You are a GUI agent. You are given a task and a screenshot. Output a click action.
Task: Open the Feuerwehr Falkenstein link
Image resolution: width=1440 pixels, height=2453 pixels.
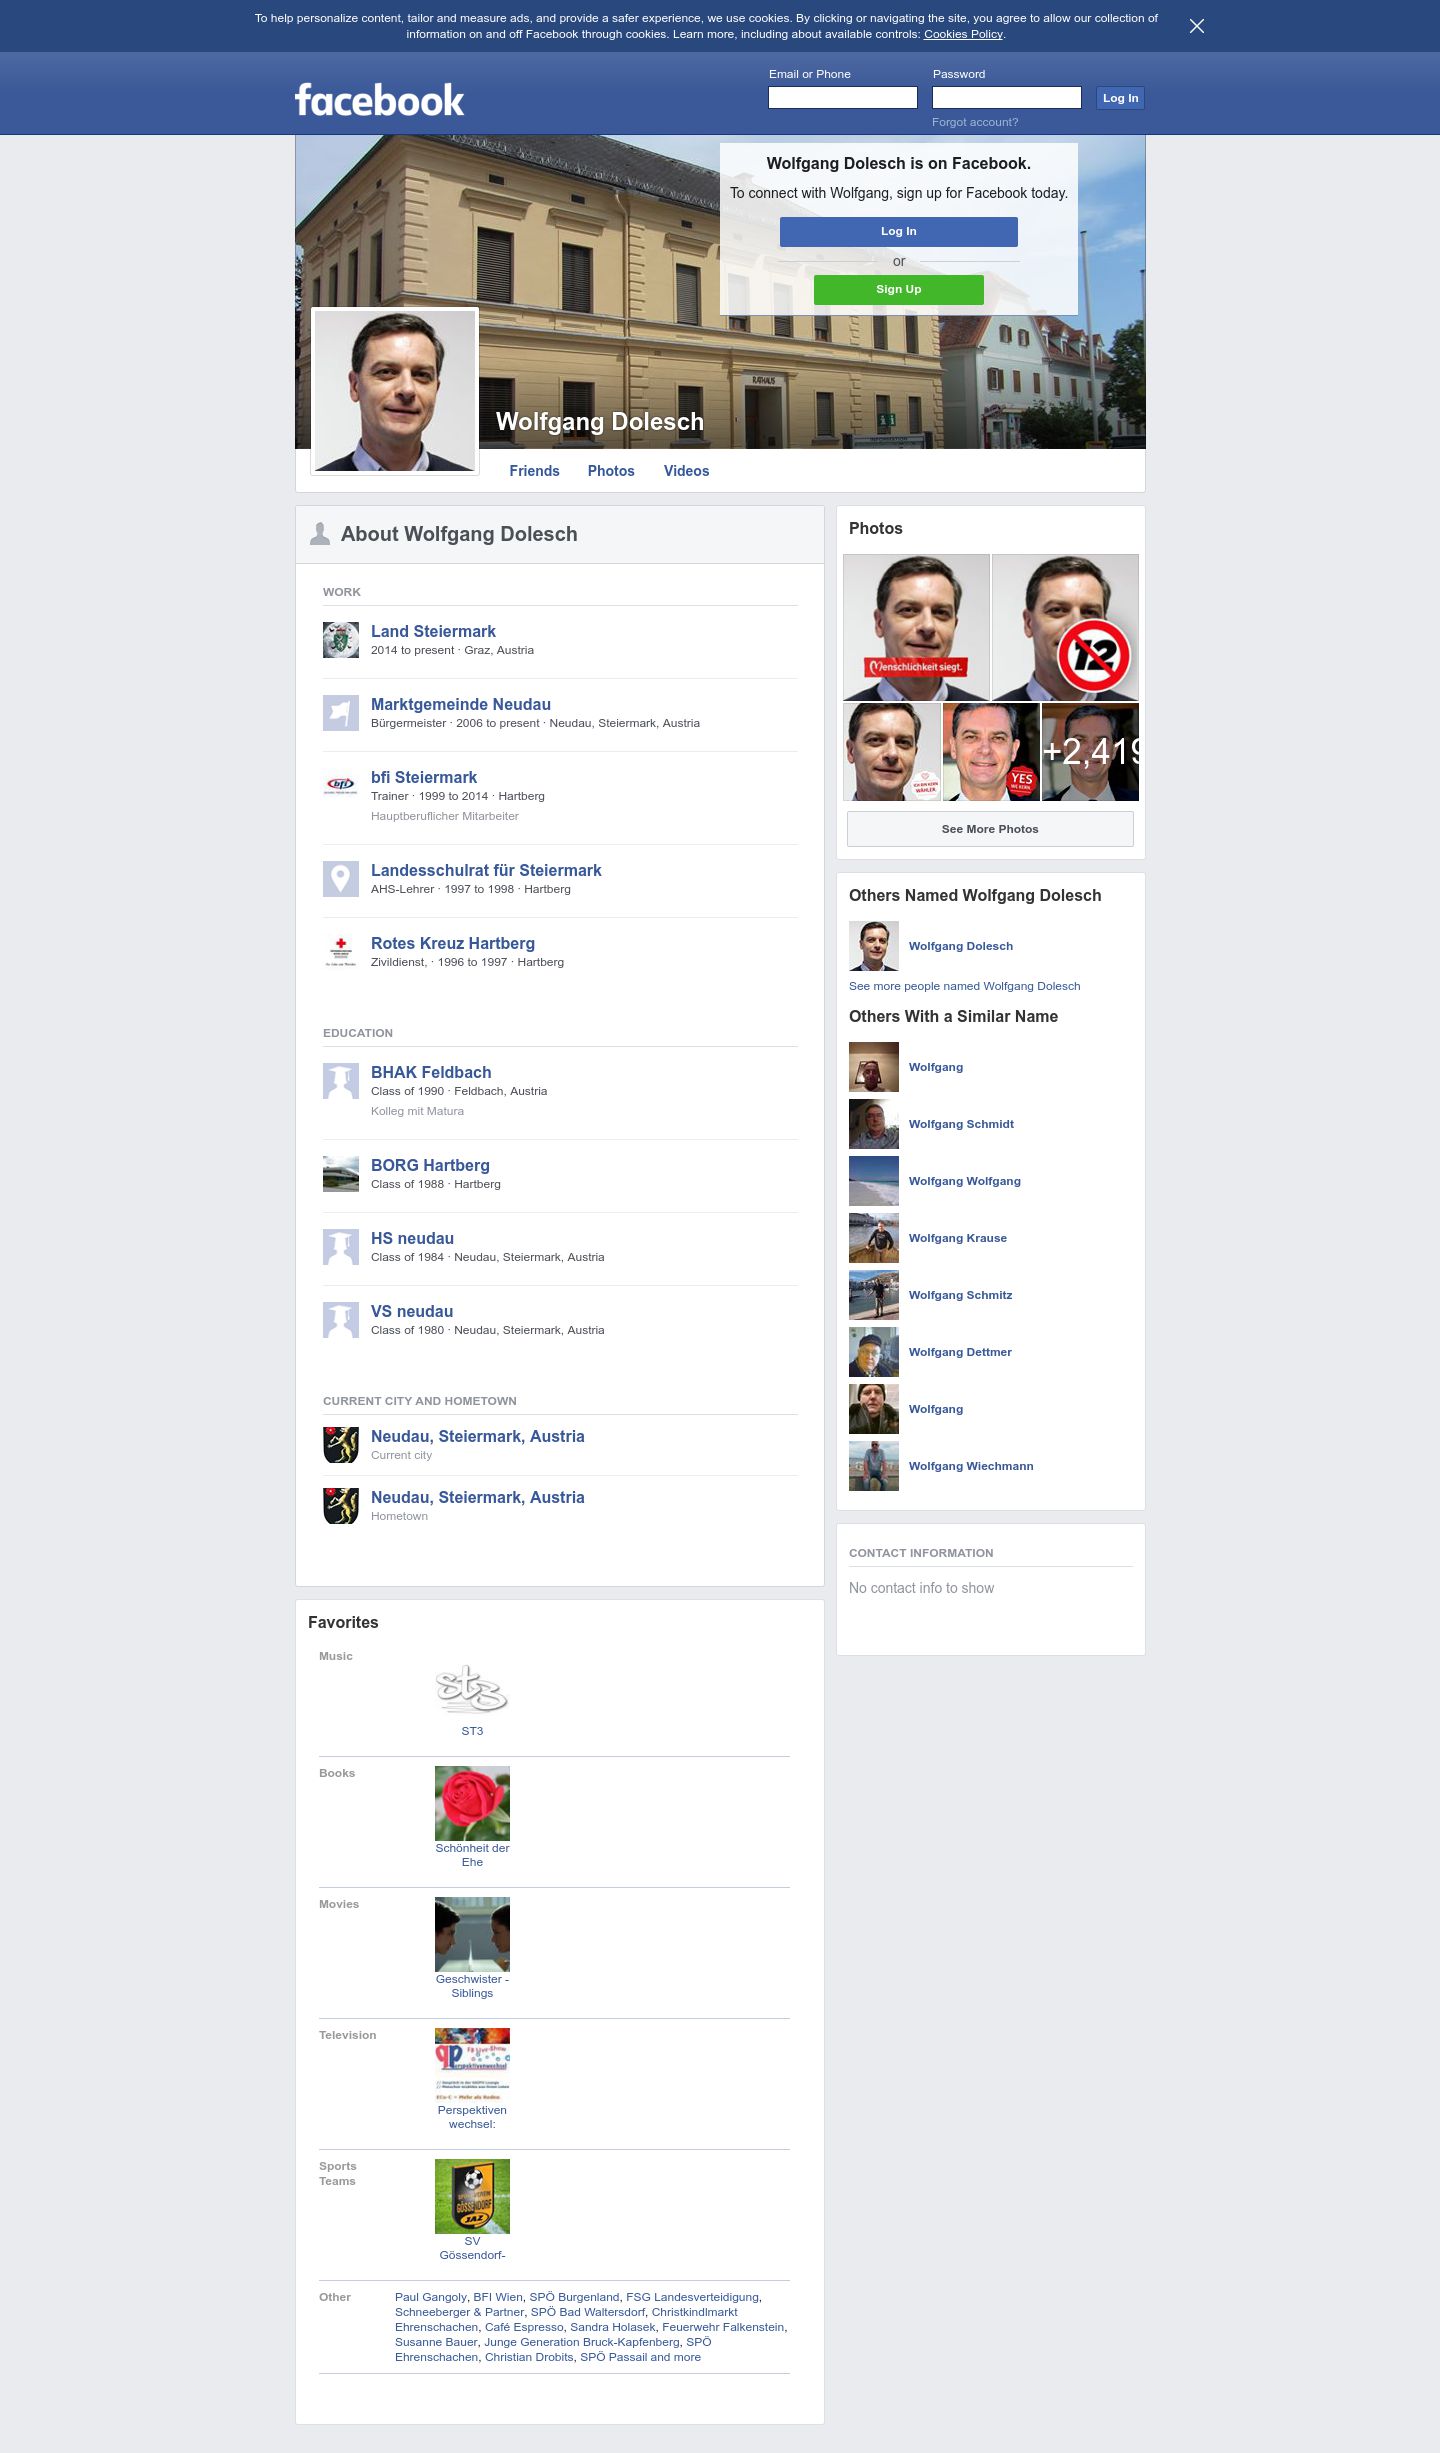click(723, 2327)
